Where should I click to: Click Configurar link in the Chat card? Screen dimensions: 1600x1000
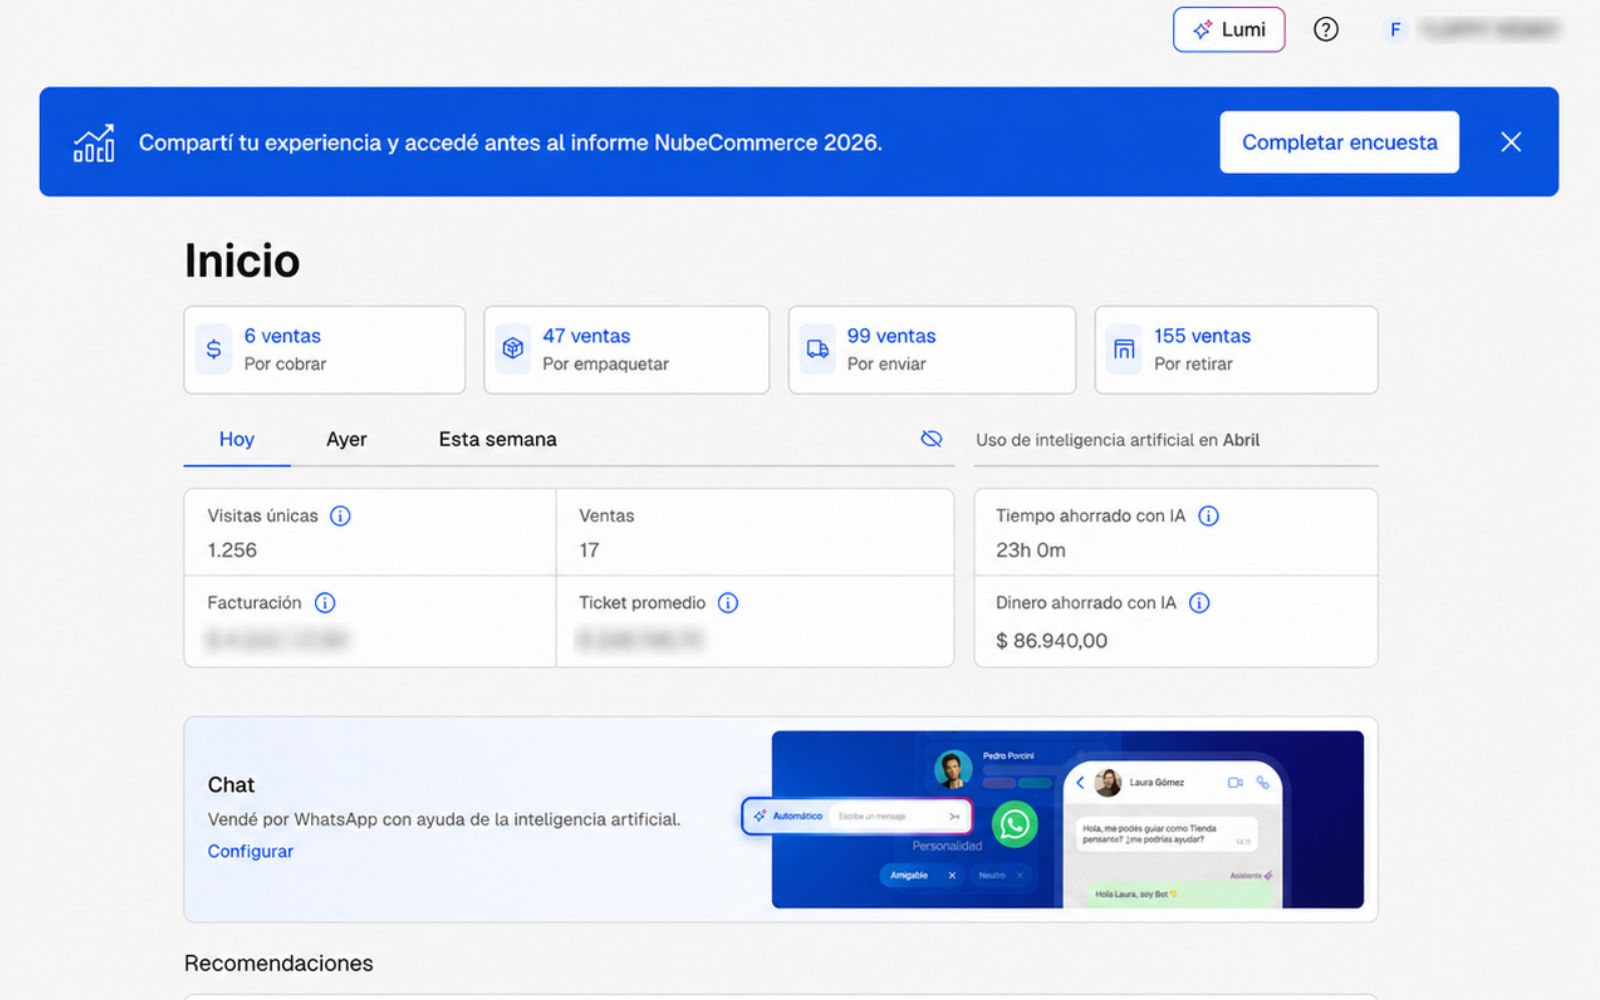250,851
